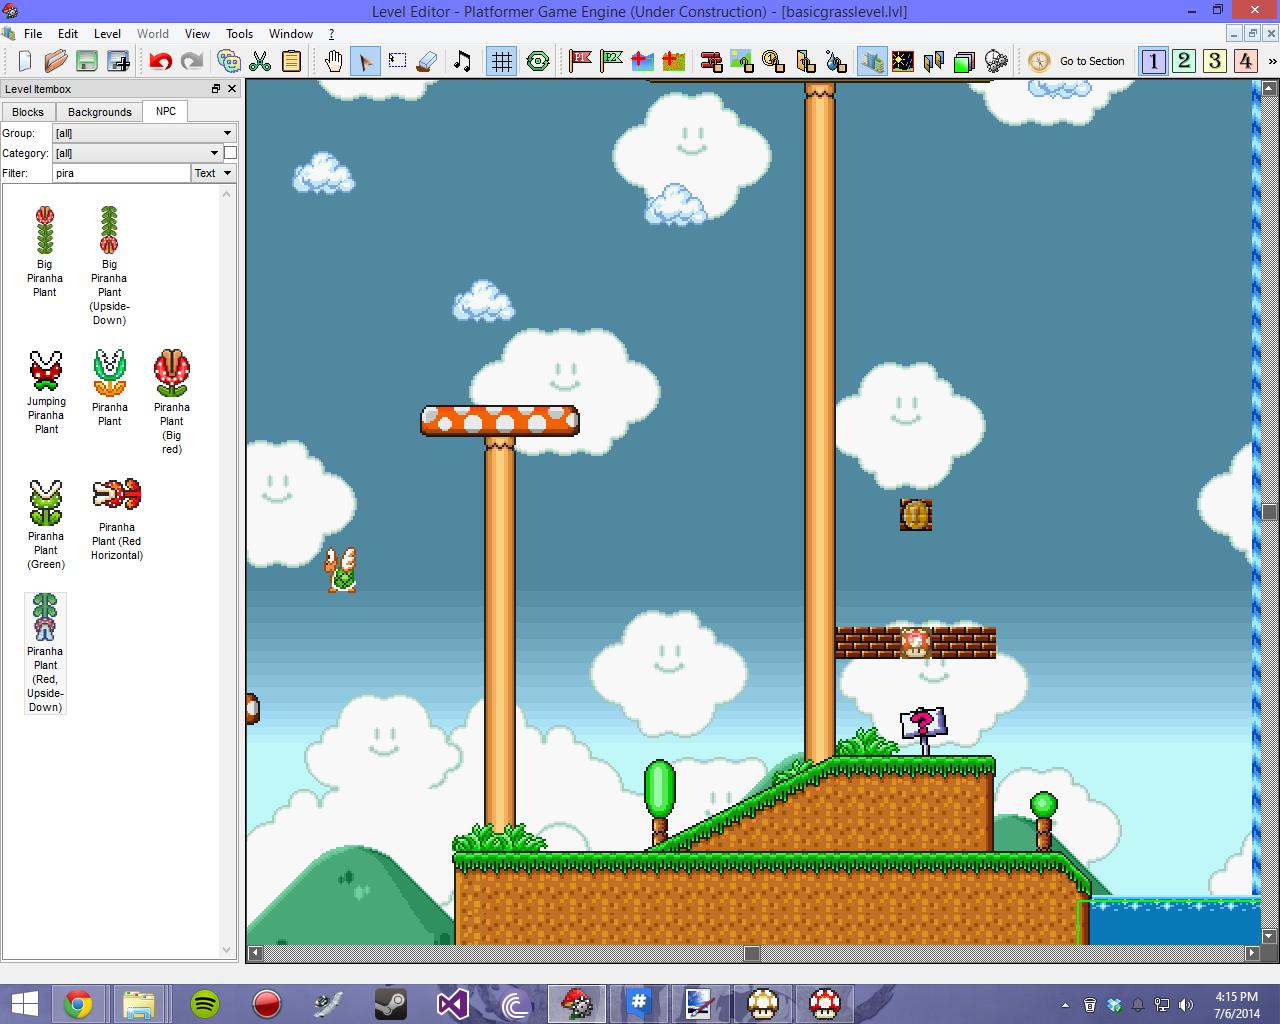Save the level with the green floppy icon
The width and height of the screenshot is (1280, 1024).
[x=87, y=61]
